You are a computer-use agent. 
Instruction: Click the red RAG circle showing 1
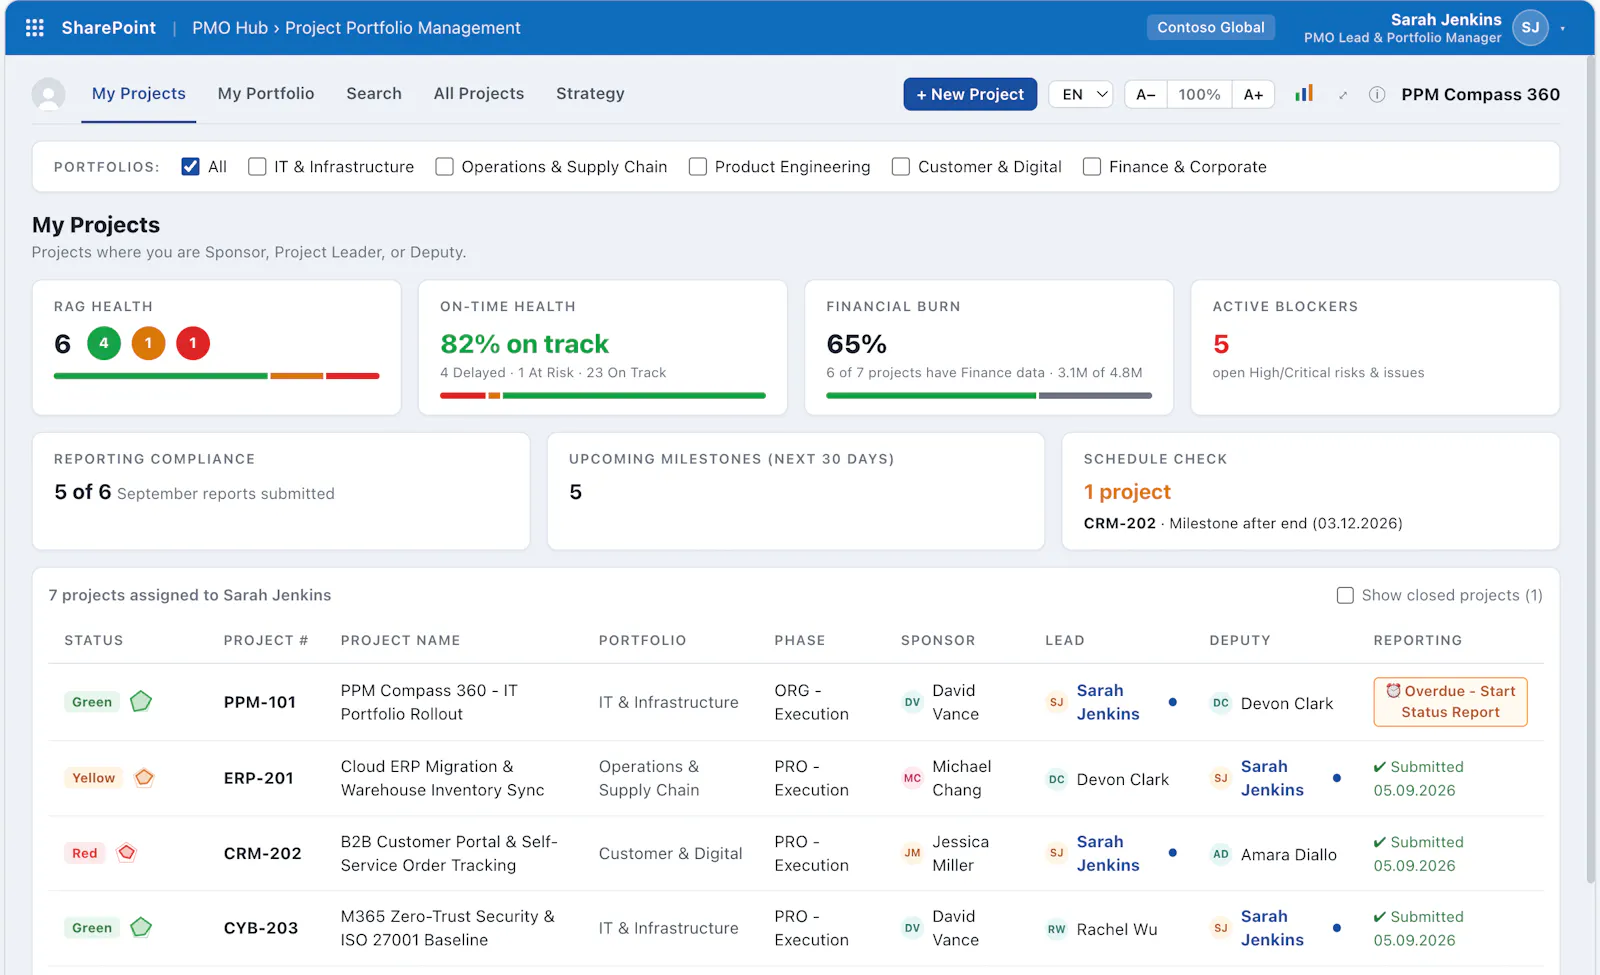point(193,343)
